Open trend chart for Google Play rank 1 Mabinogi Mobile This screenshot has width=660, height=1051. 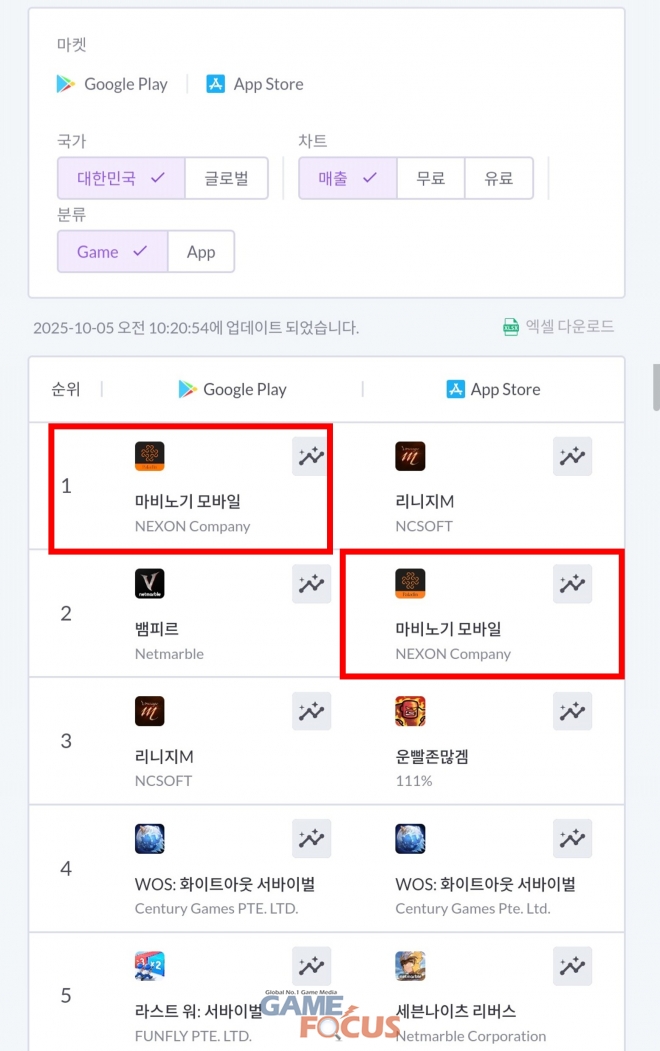(x=311, y=456)
